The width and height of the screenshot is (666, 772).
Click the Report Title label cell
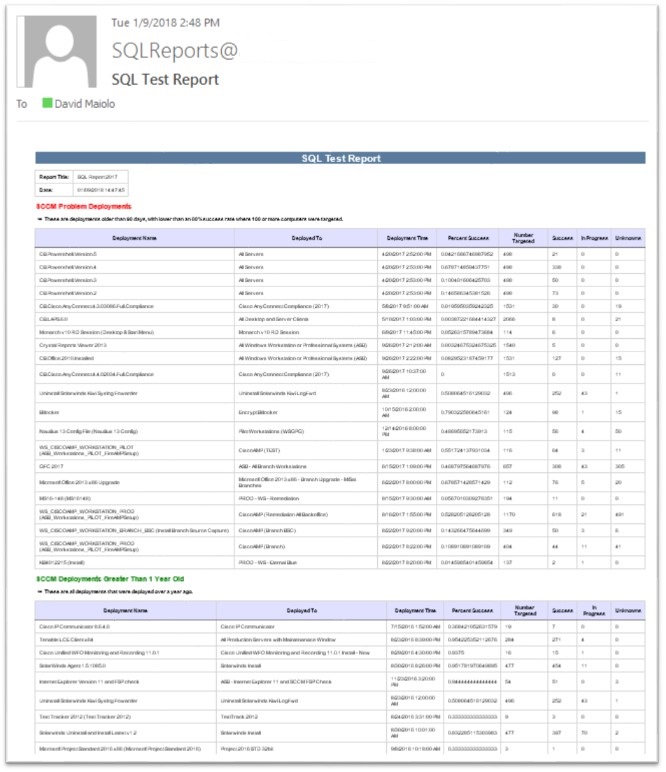[x=54, y=177]
